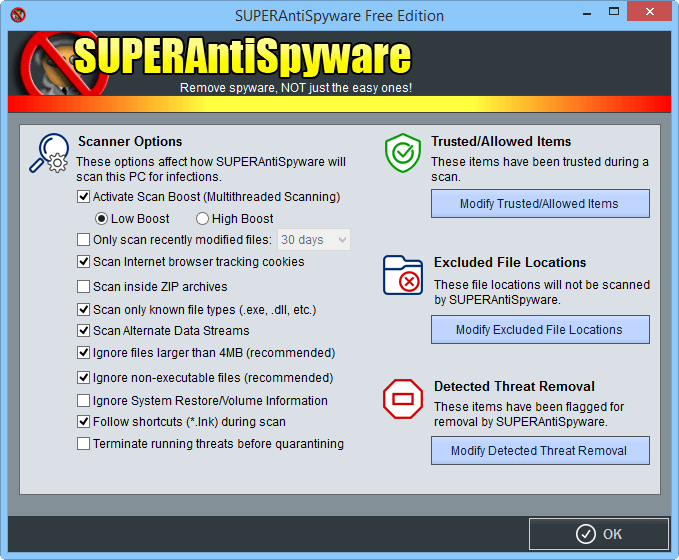
Task: Toggle Scan Alternate Data Streams checkbox
Action: (83, 330)
